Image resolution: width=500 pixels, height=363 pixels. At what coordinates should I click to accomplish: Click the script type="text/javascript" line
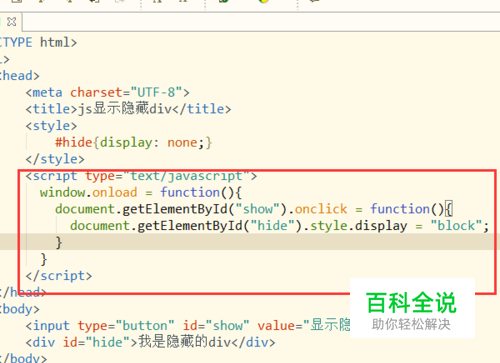141,176
